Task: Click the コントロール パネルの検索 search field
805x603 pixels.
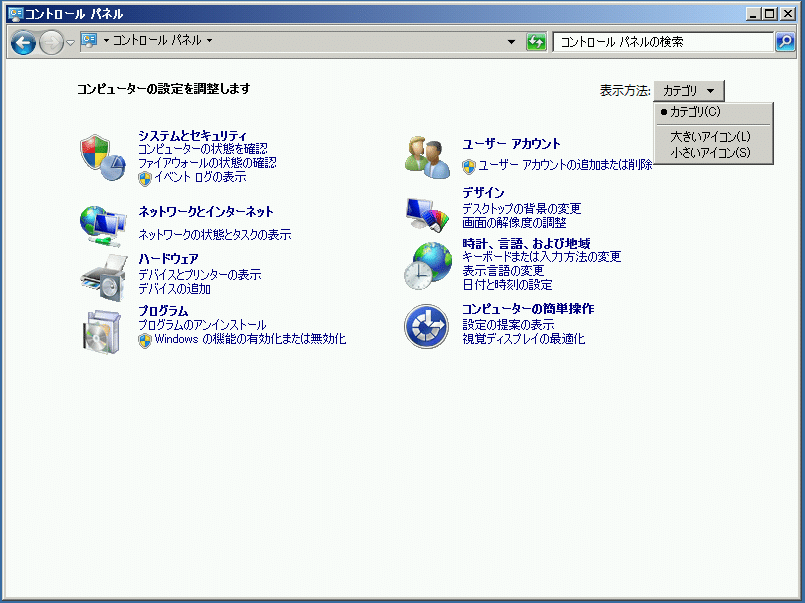Action: click(663, 42)
